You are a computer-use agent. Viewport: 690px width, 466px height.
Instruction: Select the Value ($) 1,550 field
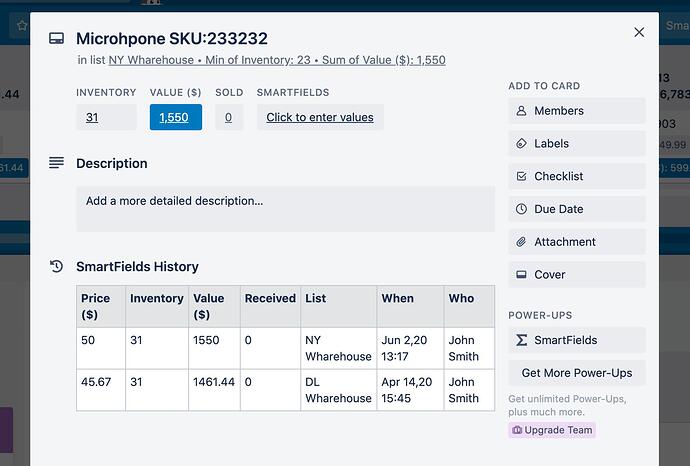pyautogui.click(x=176, y=117)
